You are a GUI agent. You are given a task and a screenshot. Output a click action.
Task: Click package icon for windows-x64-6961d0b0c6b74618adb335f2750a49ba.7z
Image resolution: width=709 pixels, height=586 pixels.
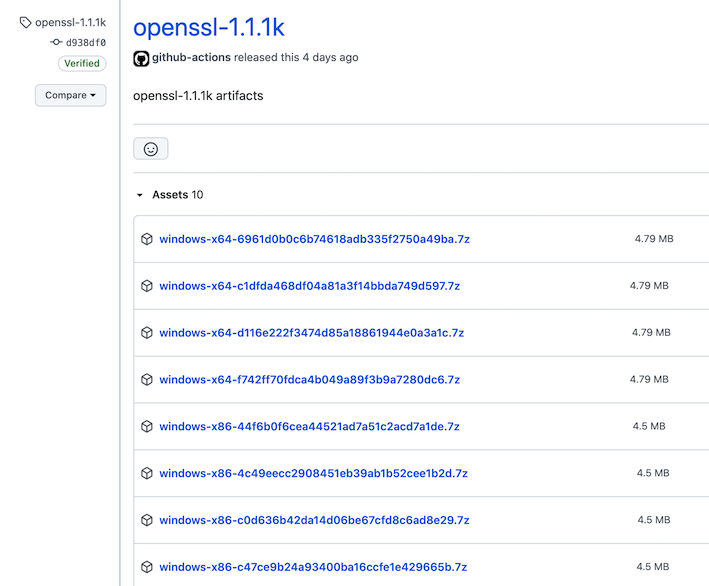pos(147,239)
